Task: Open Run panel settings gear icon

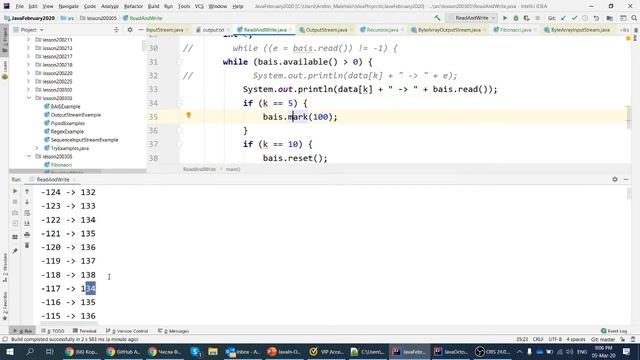Action: [x=615, y=179]
